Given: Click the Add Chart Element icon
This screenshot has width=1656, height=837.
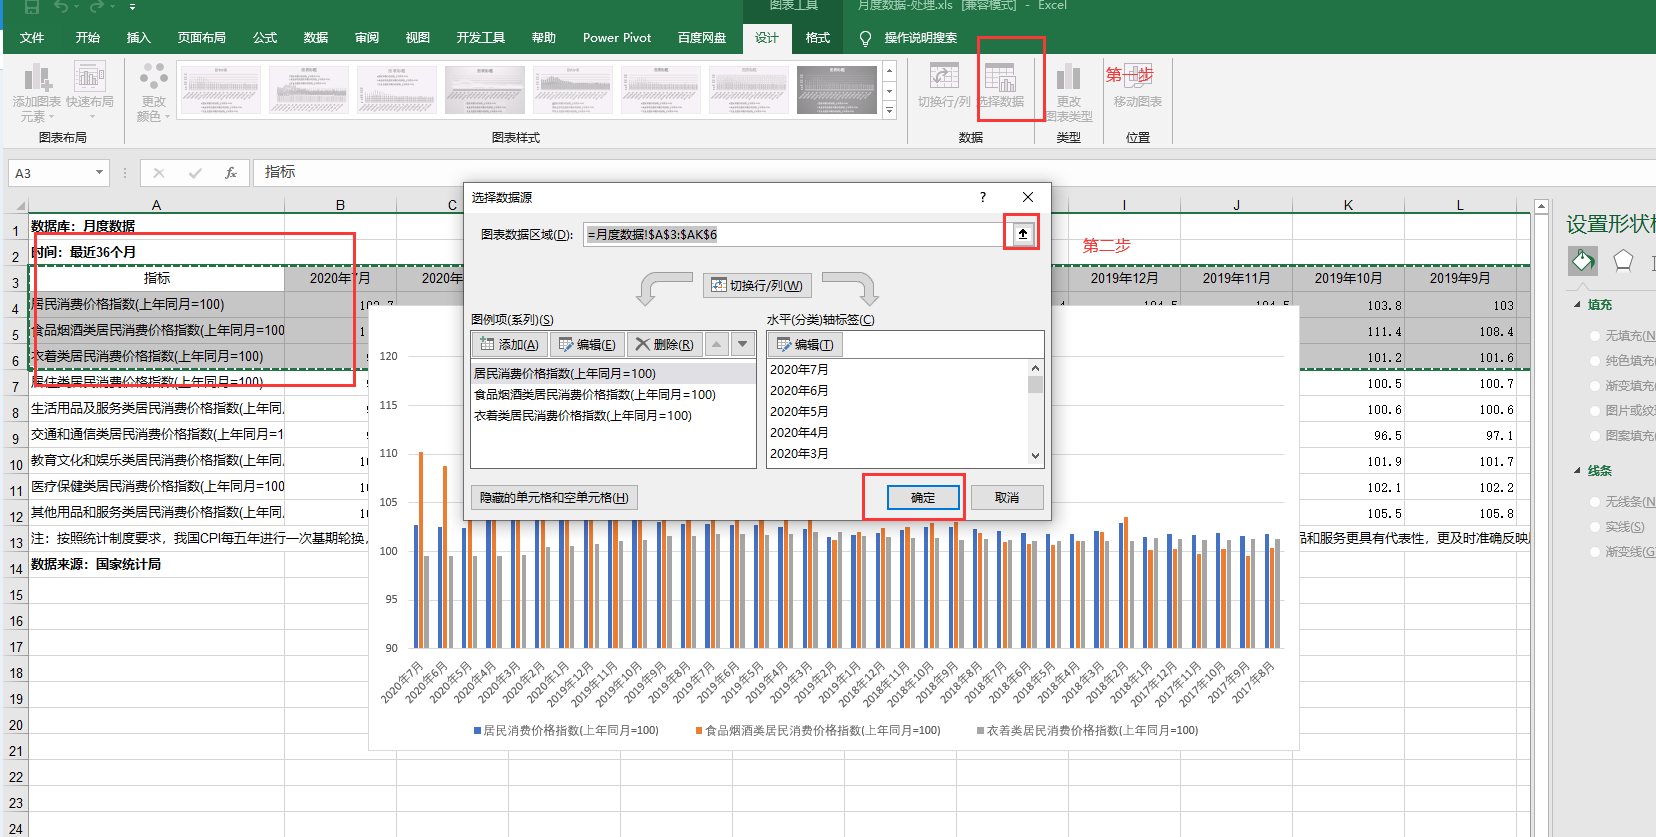Looking at the screenshot, I should click(37, 78).
